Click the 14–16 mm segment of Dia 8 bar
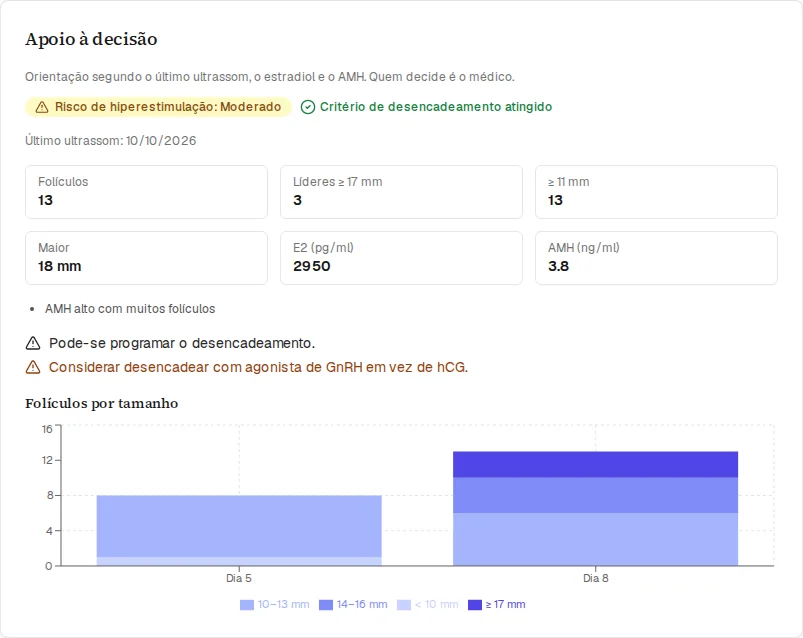The width and height of the screenshot is (803, 638). pyautogui.click(x=596, y=495)
